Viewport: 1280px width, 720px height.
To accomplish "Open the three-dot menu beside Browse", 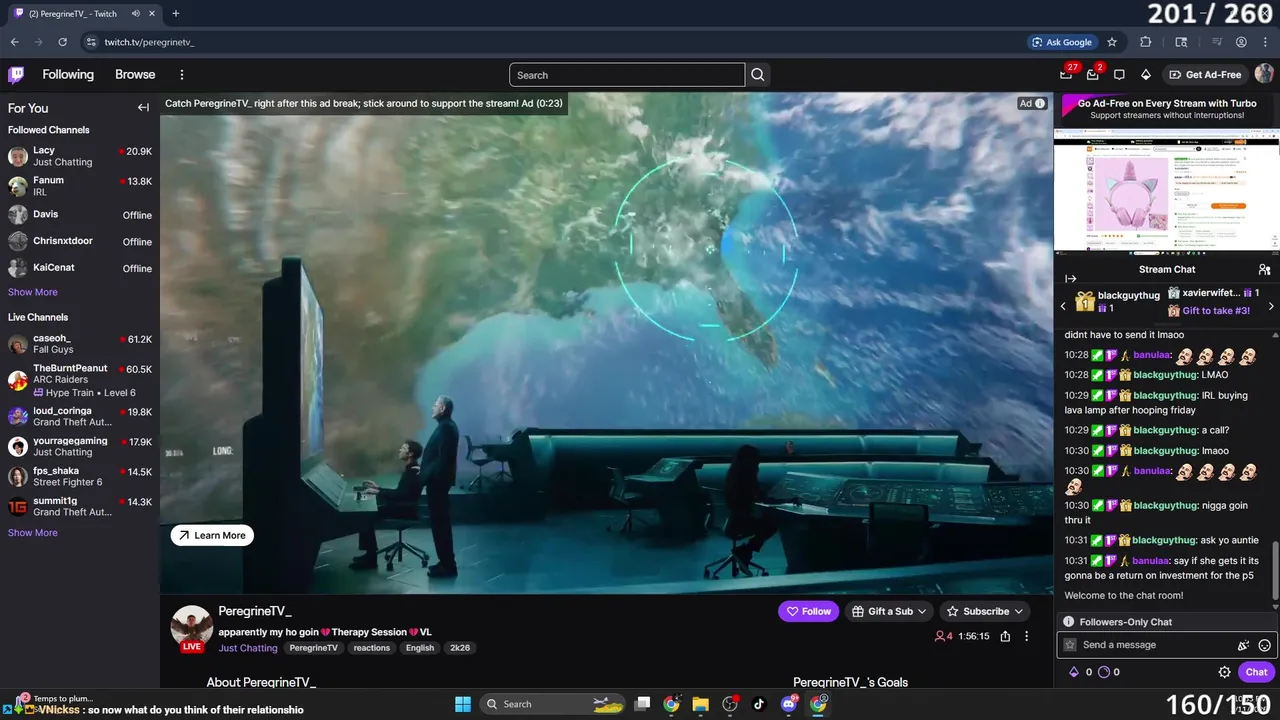I will pos(182,75).
